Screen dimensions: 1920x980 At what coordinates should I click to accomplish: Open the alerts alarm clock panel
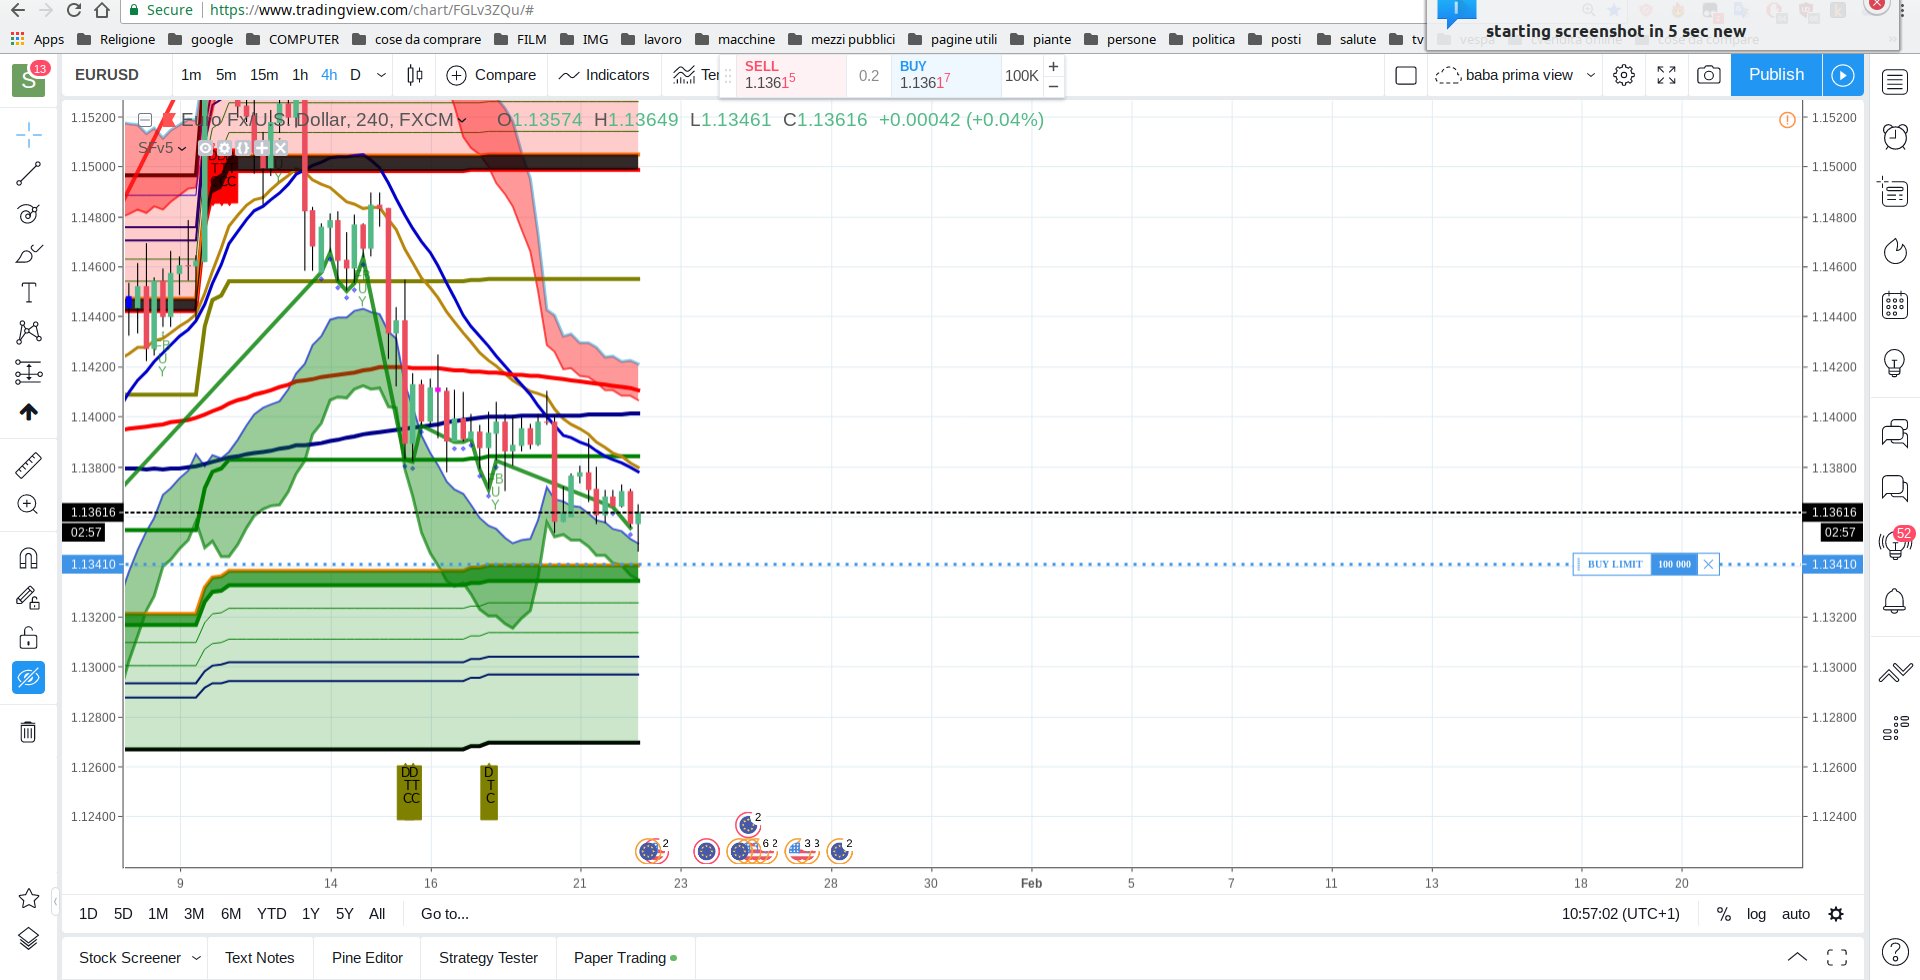[x=1895, y=136]
